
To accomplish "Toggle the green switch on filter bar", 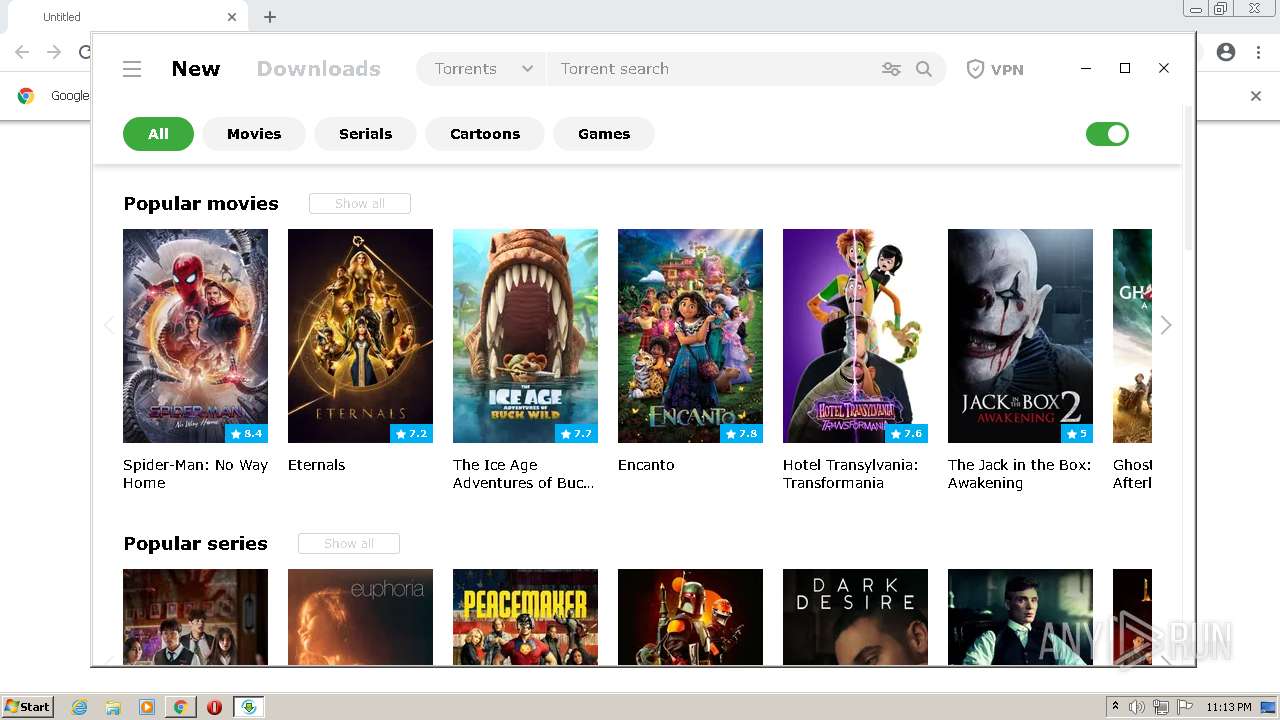I will [1107, 134].
